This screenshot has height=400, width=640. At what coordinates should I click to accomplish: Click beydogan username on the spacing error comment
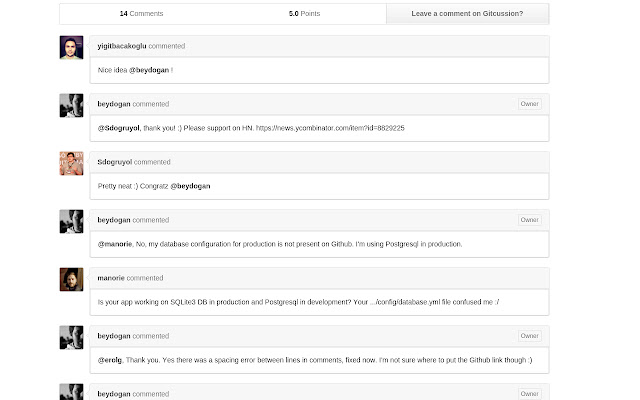114,336
